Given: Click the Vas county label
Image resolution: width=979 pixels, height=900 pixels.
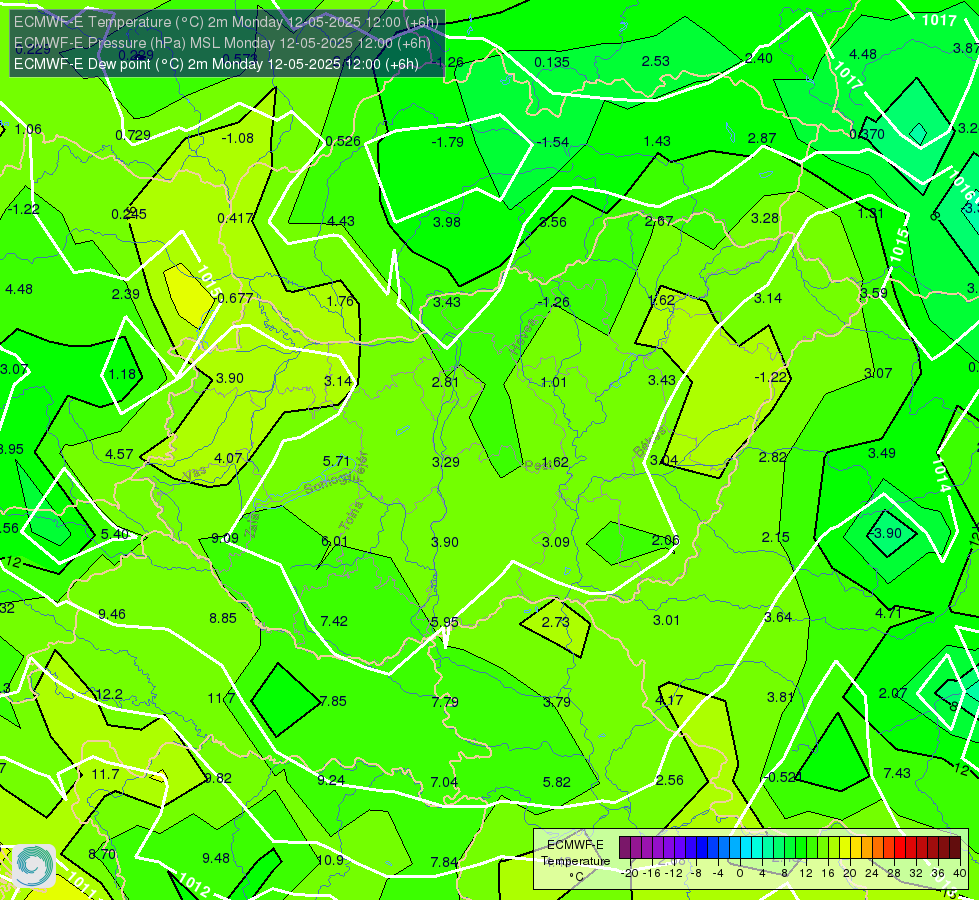Looking at the screenshot, I should point(195,475).
